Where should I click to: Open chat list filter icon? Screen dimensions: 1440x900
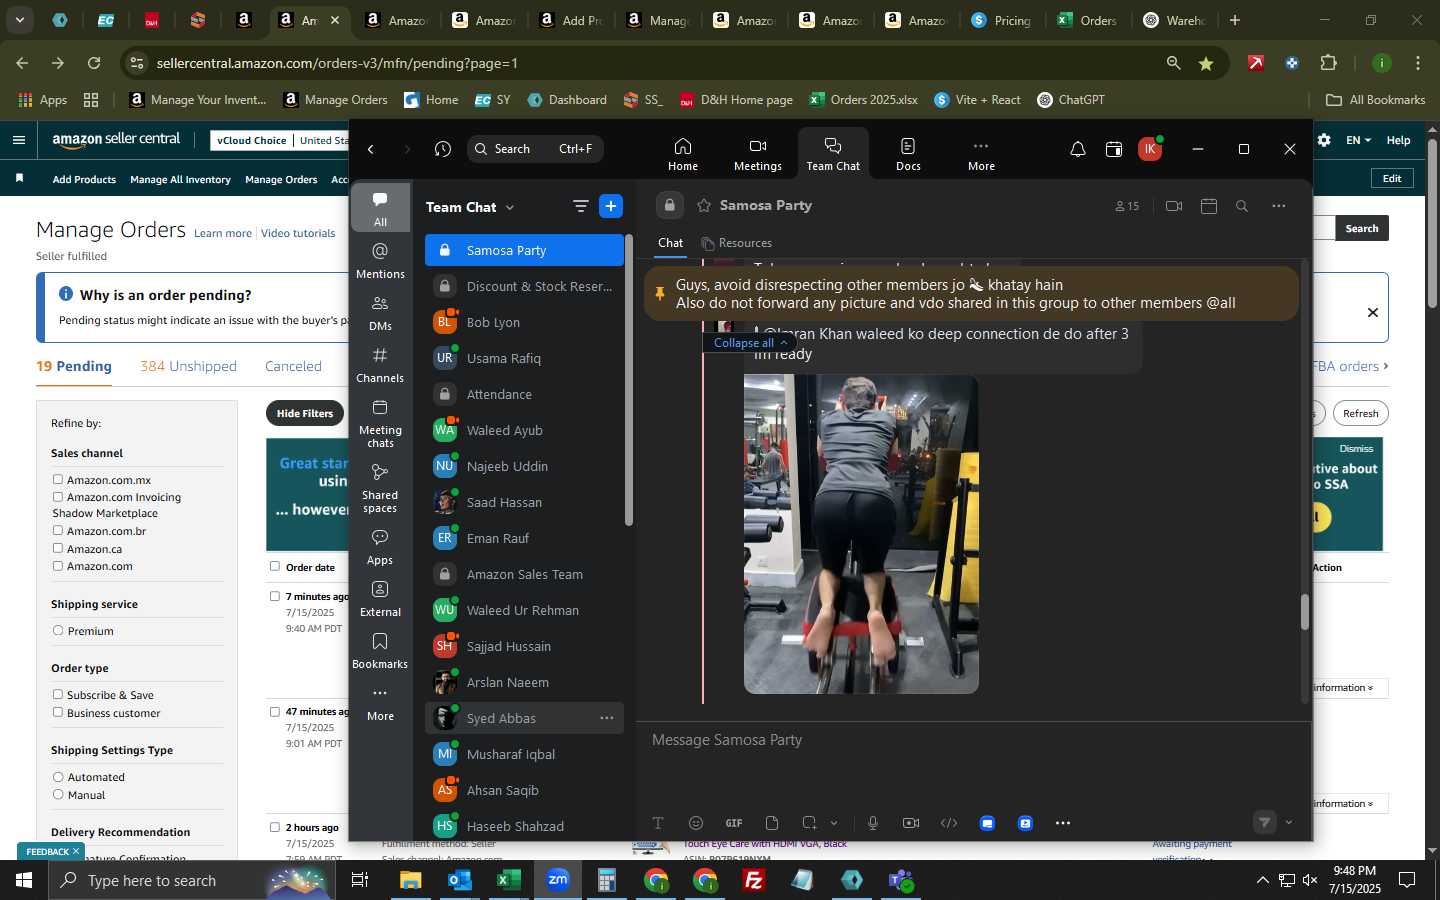(x=580, y=206)
